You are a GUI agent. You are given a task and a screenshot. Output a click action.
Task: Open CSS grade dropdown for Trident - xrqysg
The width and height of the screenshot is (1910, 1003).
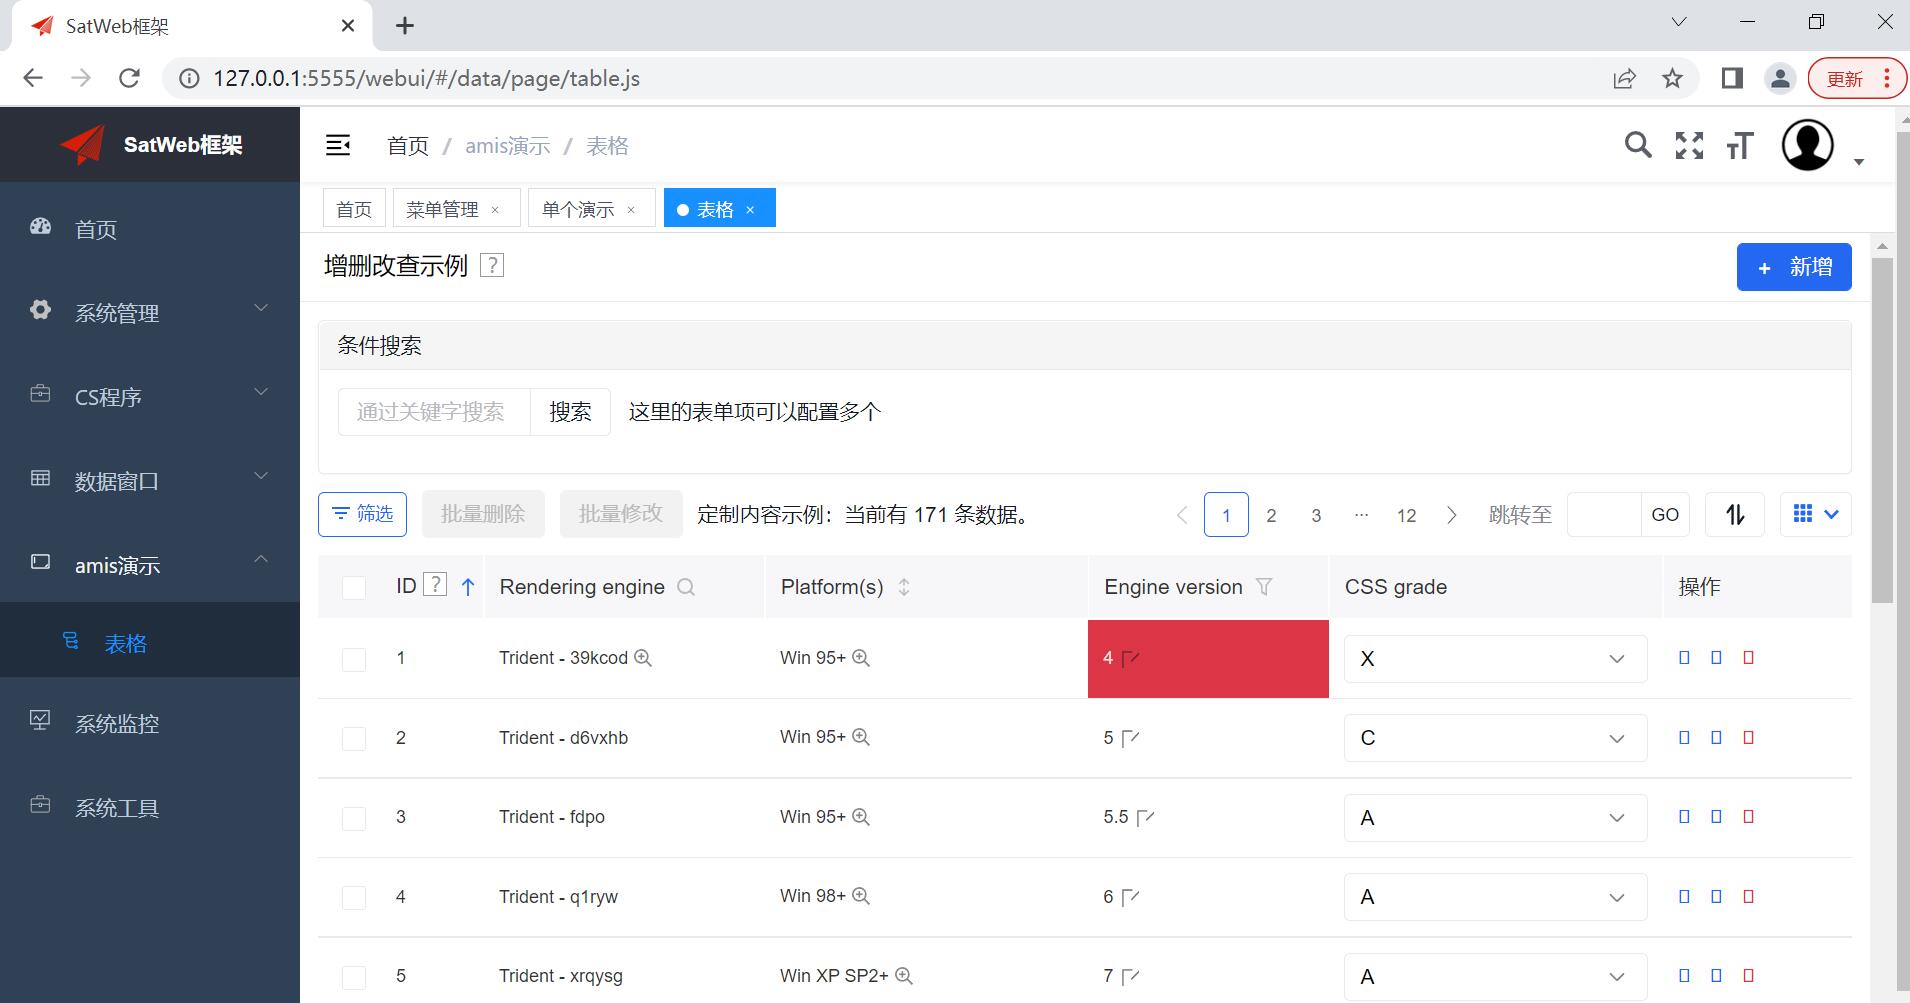coord(1495,977)
